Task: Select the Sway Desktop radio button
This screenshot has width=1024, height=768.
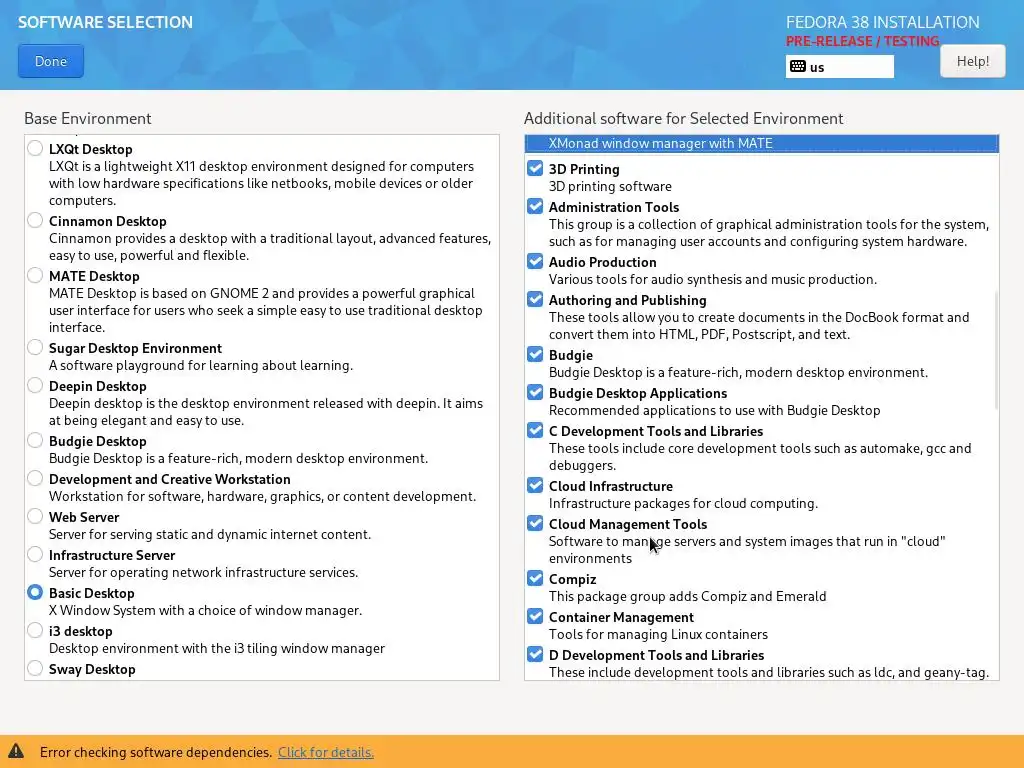Action: point(35,667)
